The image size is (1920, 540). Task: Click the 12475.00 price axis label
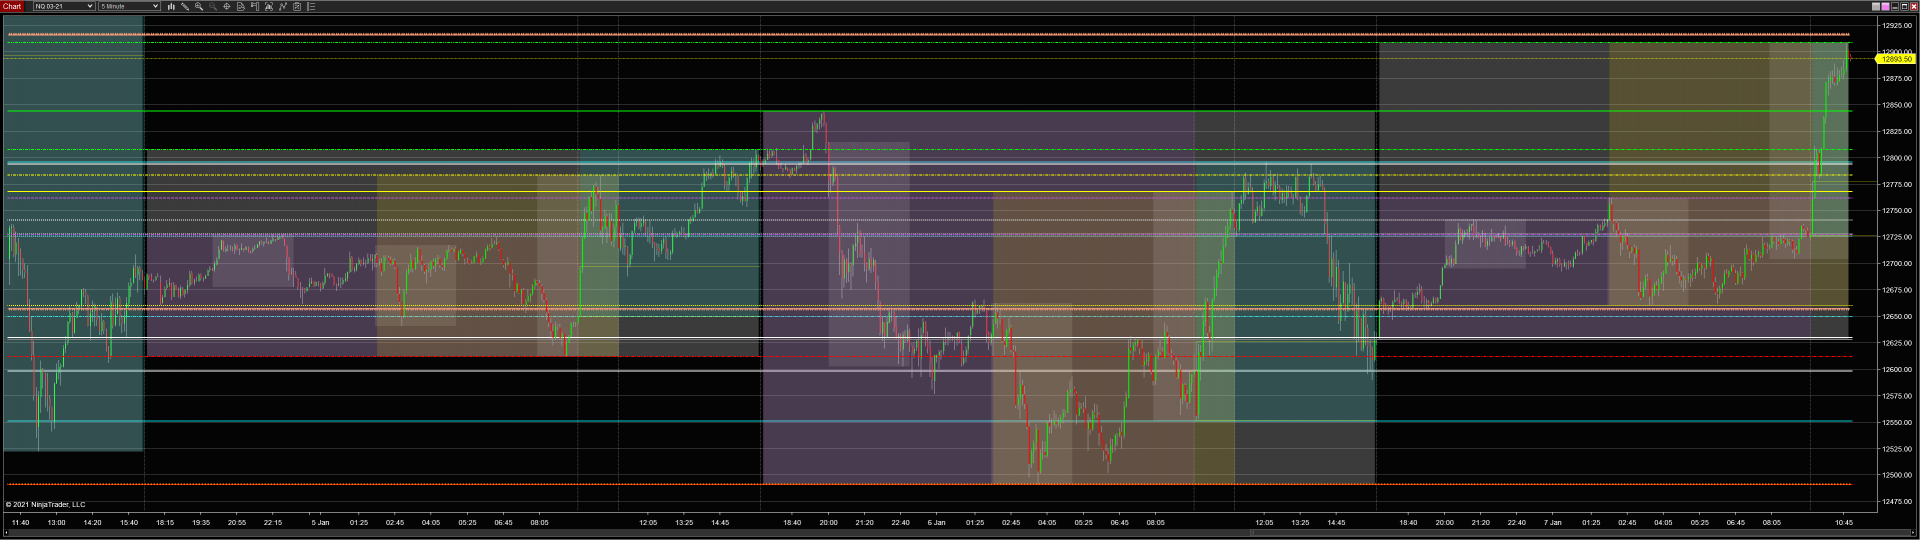pyautogui.click(x=1896, y=502)
